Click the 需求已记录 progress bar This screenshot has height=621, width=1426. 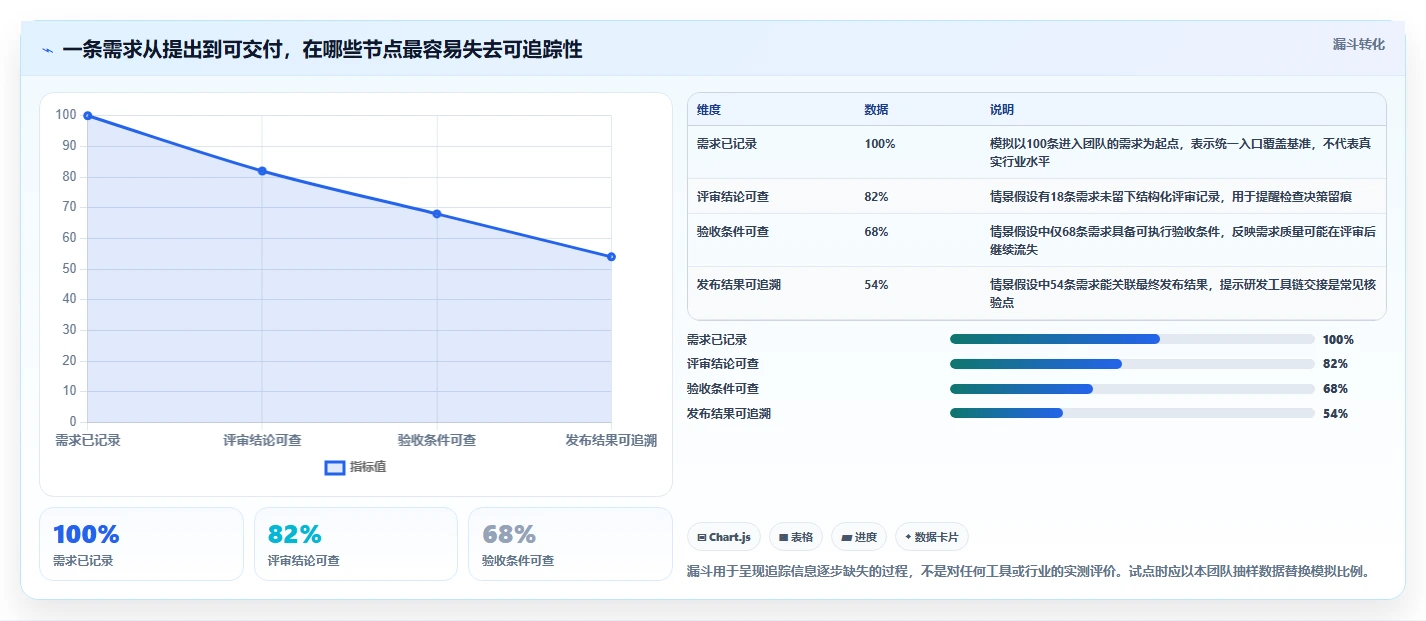1132,340
